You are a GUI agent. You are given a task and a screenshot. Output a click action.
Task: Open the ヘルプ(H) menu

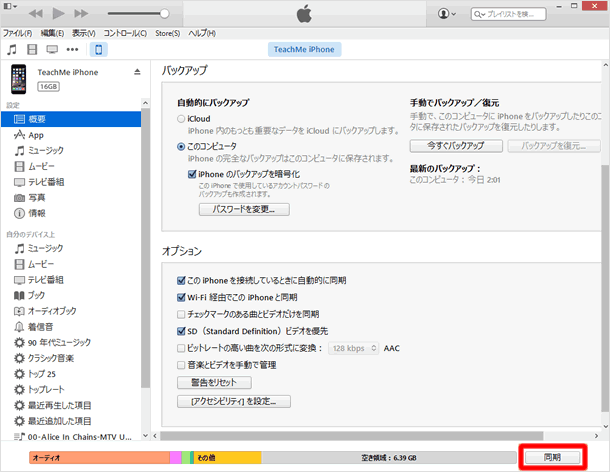[202, 33]
